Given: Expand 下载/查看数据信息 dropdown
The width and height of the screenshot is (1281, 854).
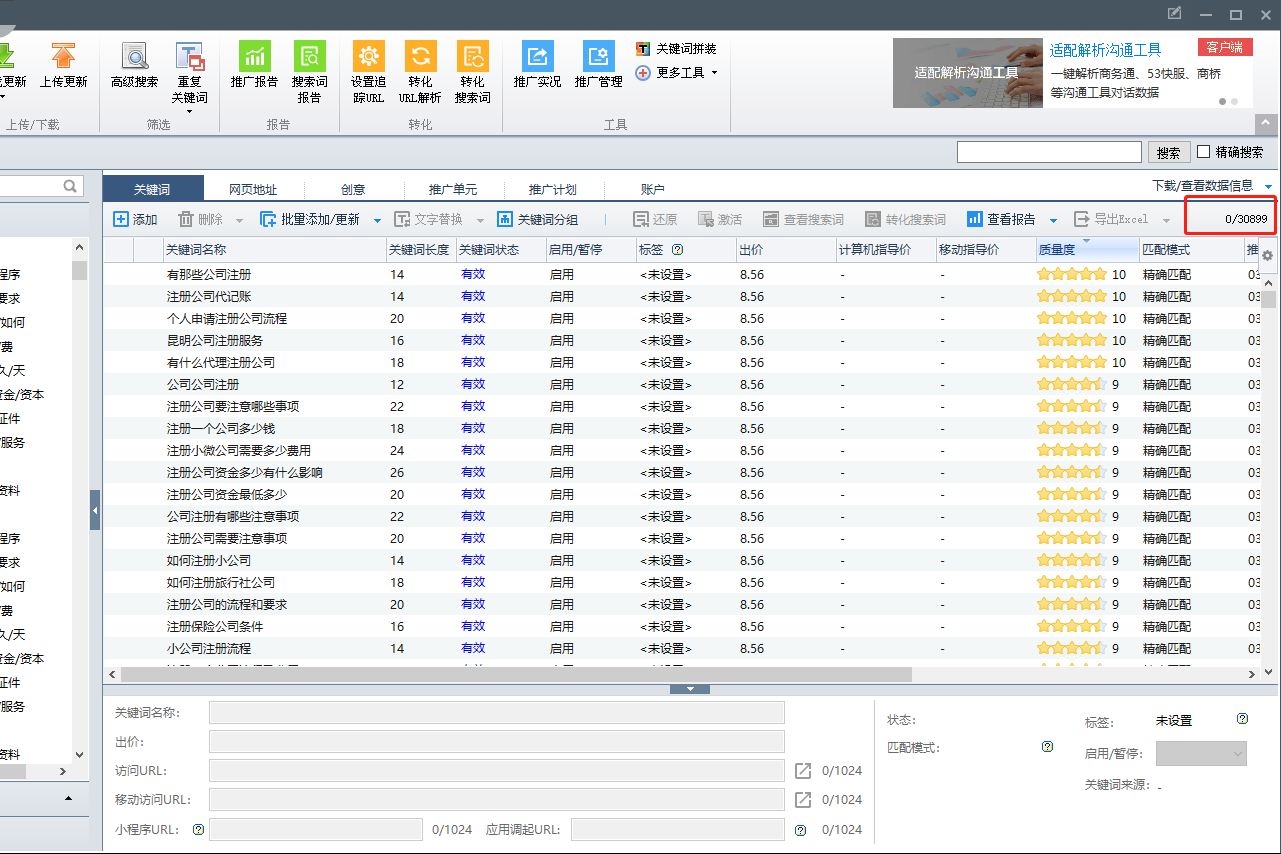Looking at the screenshot, I should [x=1268, y=187].
